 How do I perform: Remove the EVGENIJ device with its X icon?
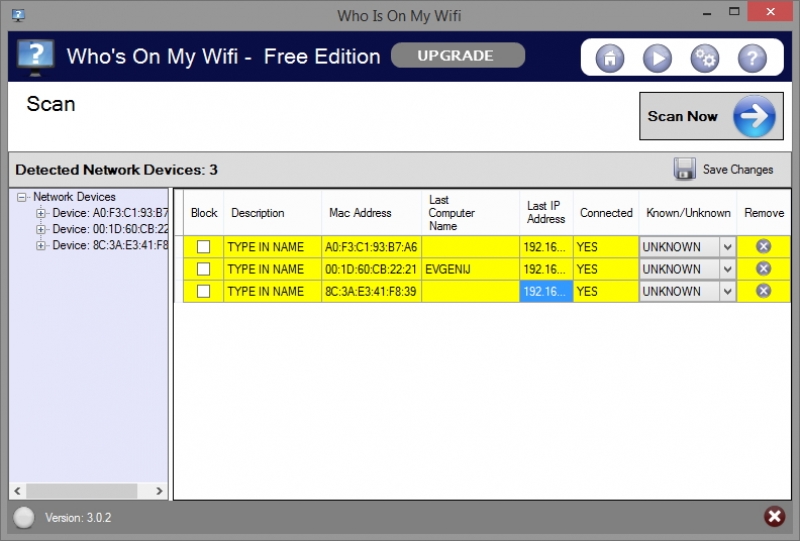tap(763, 268)
